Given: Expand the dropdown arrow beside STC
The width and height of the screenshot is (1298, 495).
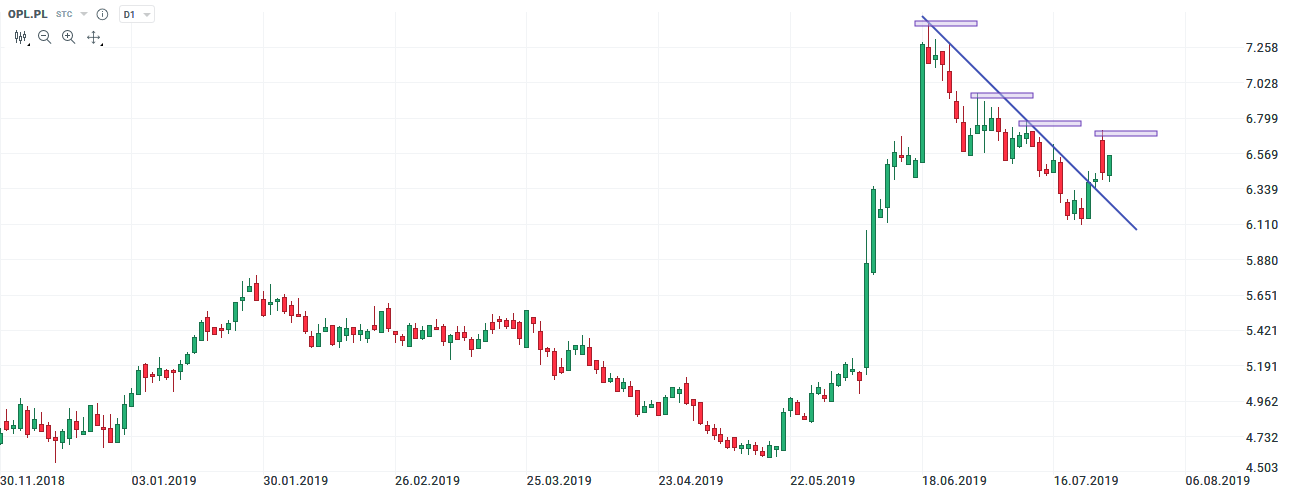Looking at the screenshot, I should coord(84,15).
